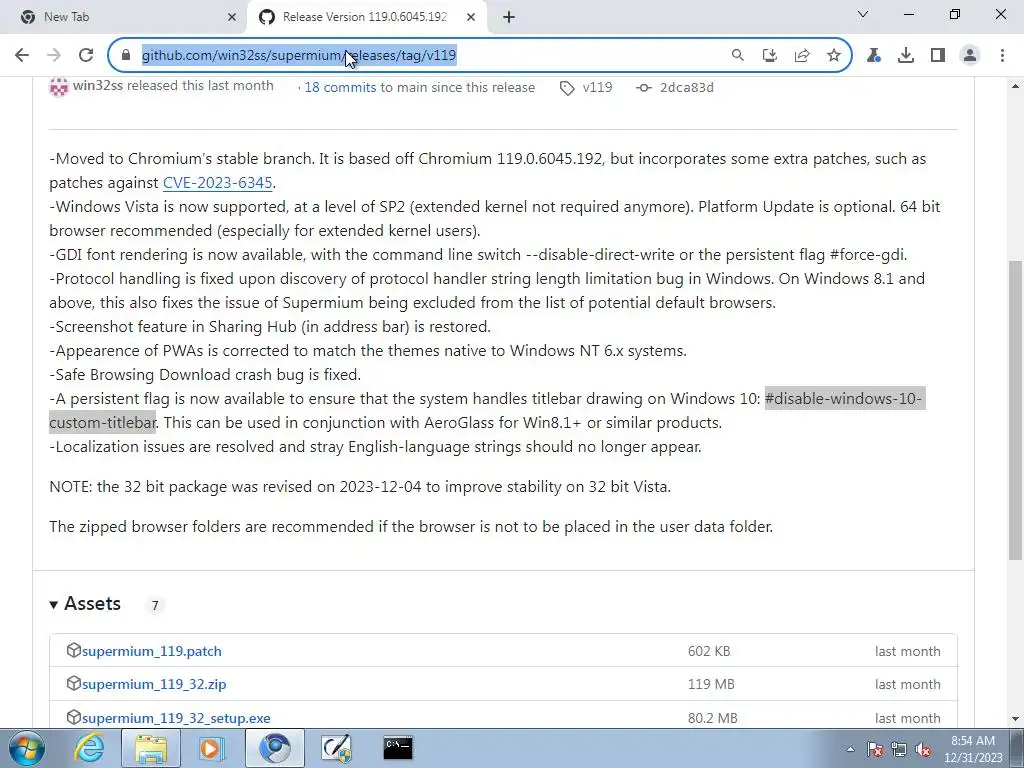This screenshot has width=1024, height=768.
Task: Click the win32ss avatar image
Action: (x=59, y=87)
